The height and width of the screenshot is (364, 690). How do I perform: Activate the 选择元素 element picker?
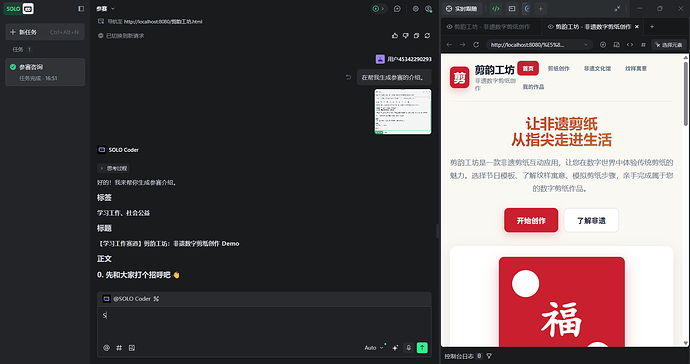click(668, 44)
